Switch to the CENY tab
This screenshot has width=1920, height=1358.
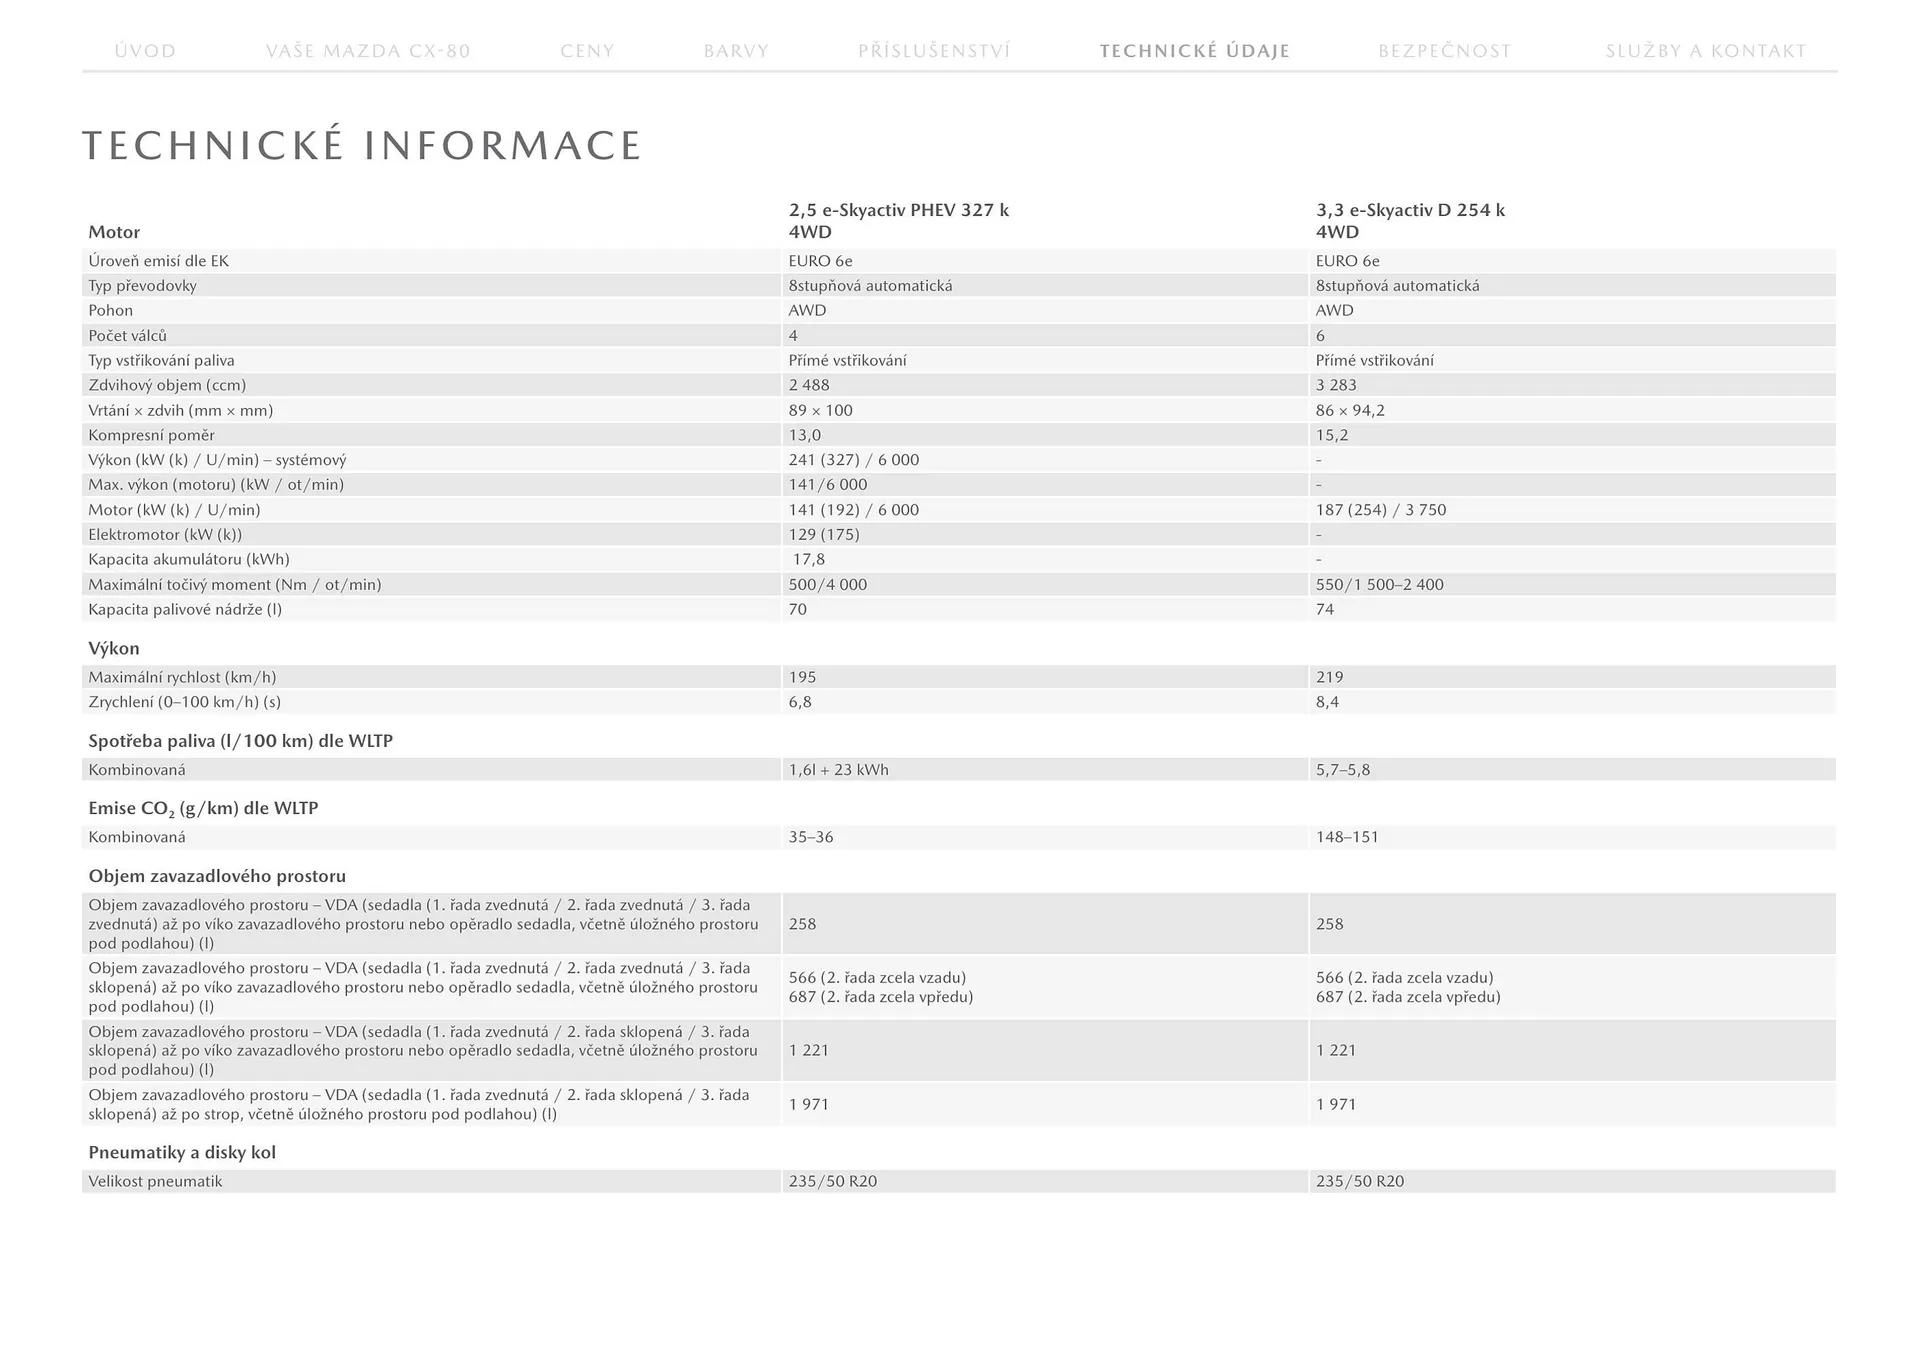(587, 51)
